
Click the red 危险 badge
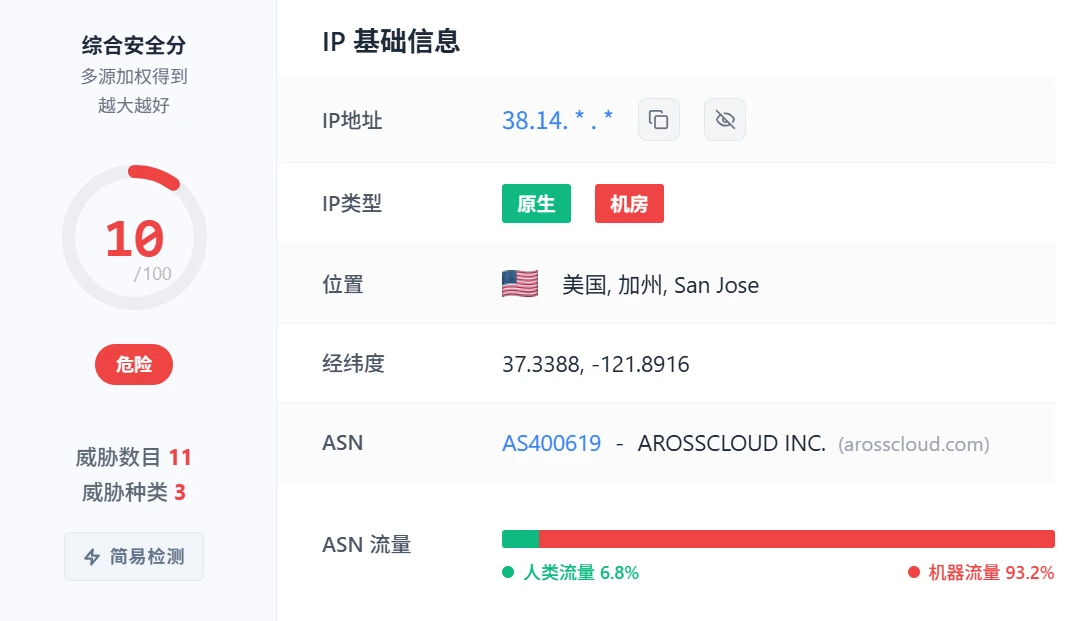tap(134, 364)
